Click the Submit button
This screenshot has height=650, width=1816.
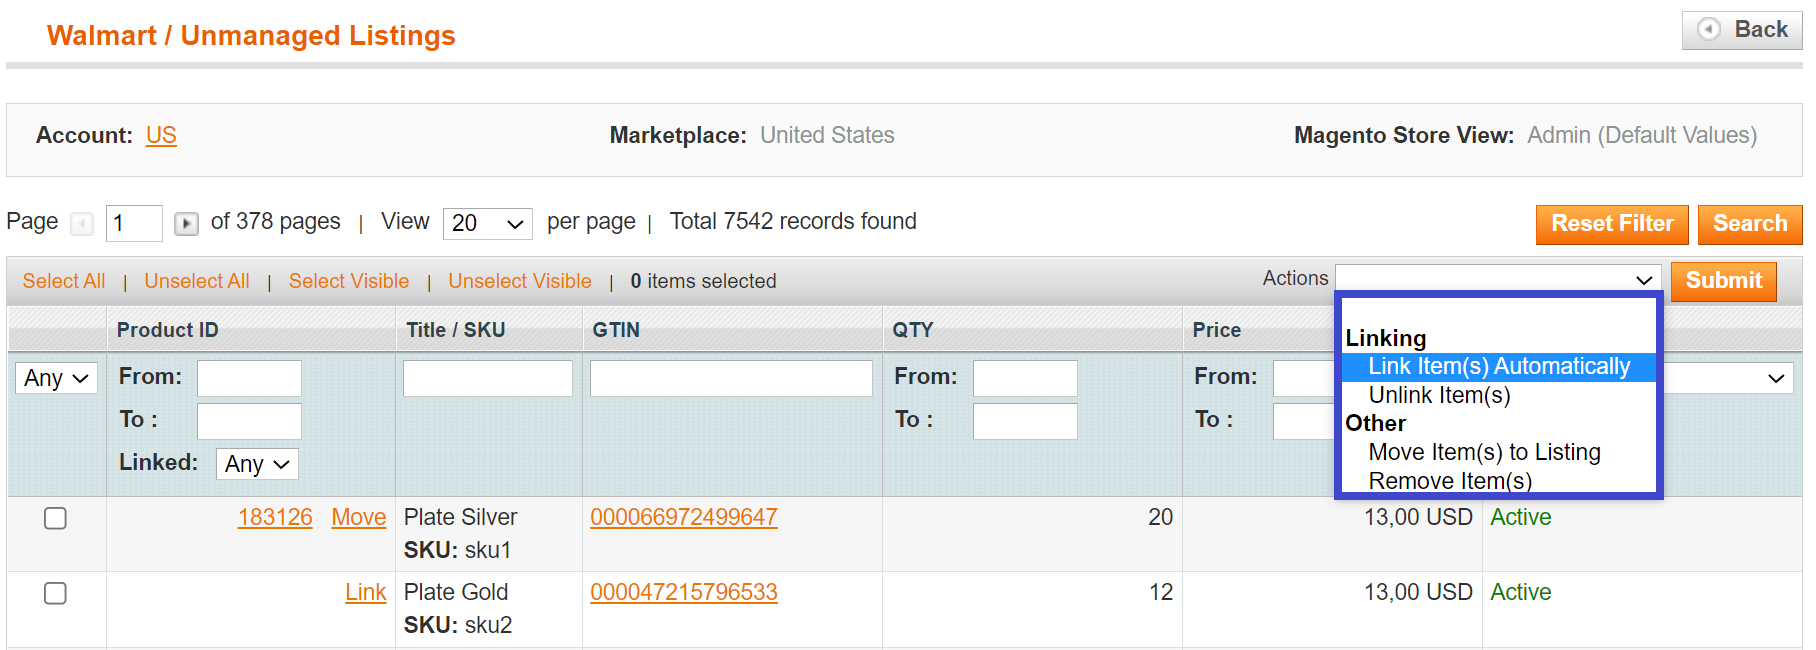(1723, 281)
